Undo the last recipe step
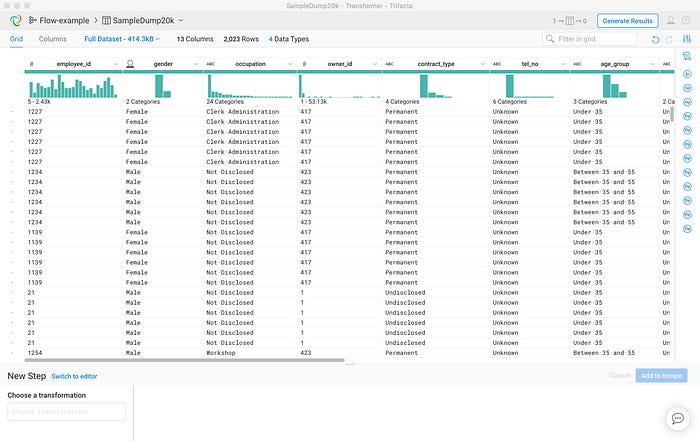 (655, 39)
